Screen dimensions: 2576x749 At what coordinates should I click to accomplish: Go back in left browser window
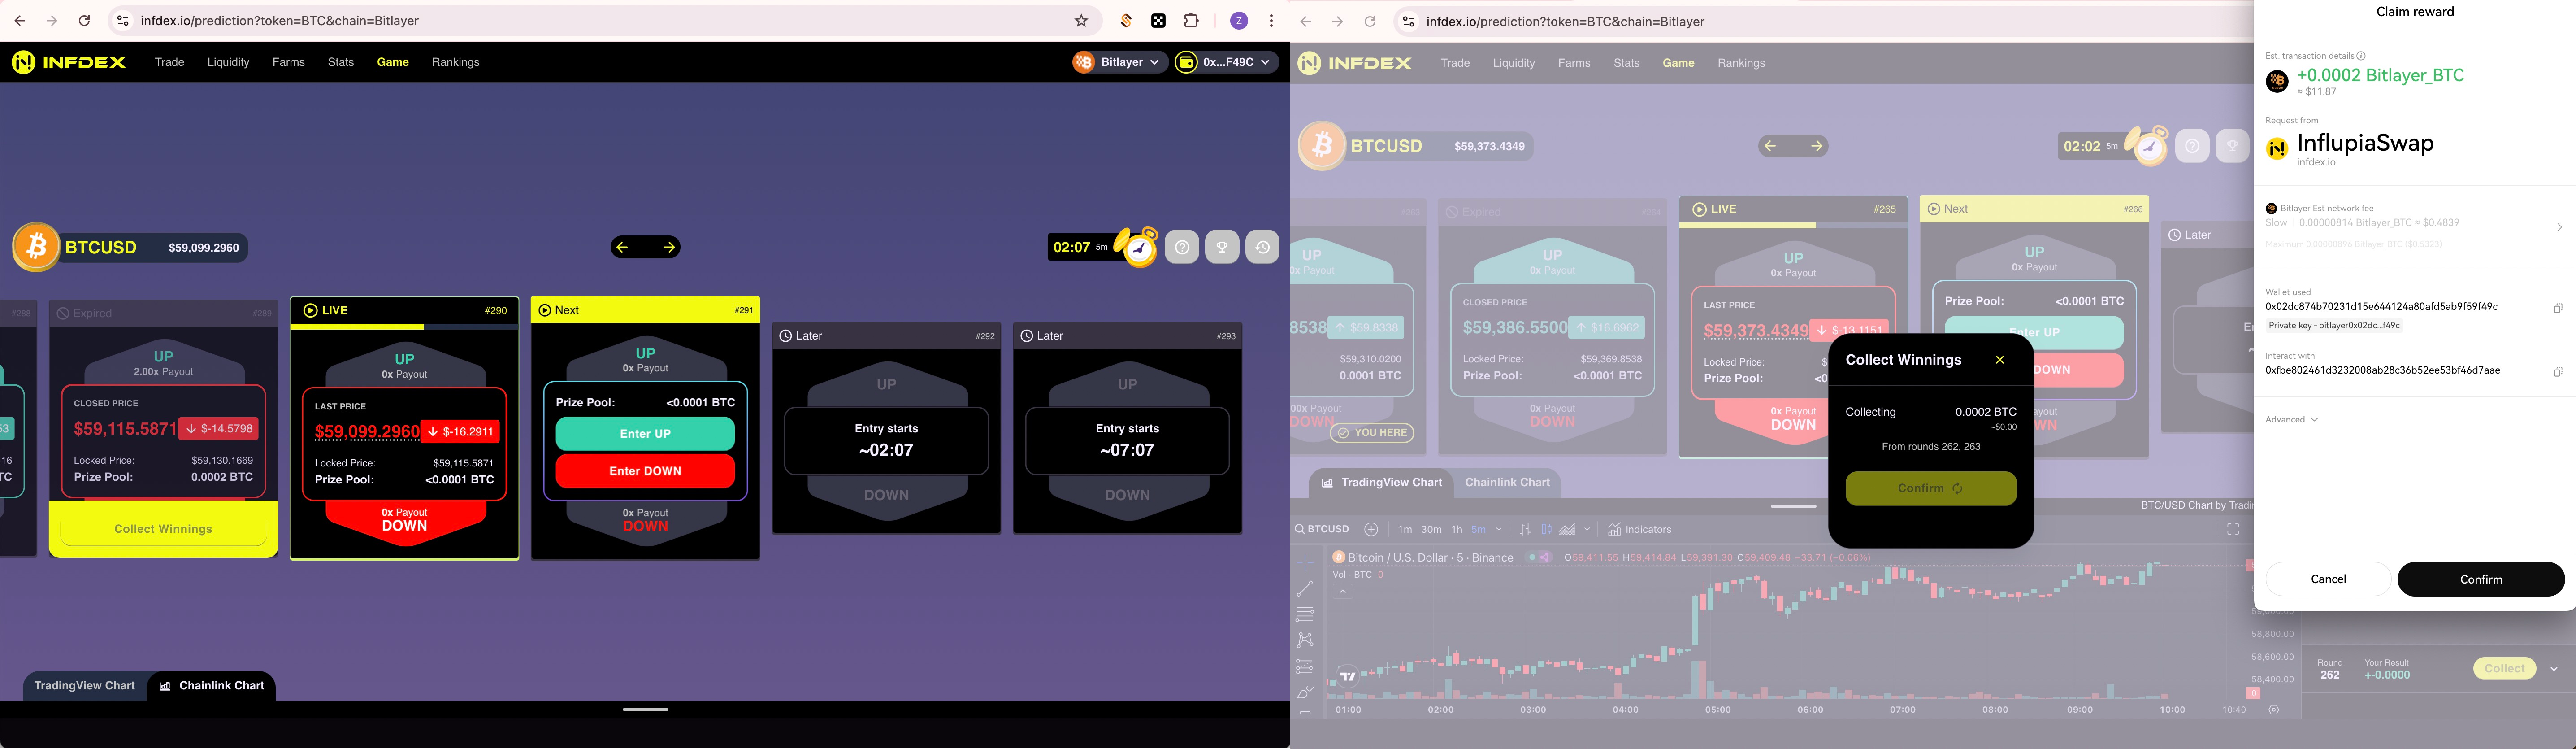pos(20,21)
